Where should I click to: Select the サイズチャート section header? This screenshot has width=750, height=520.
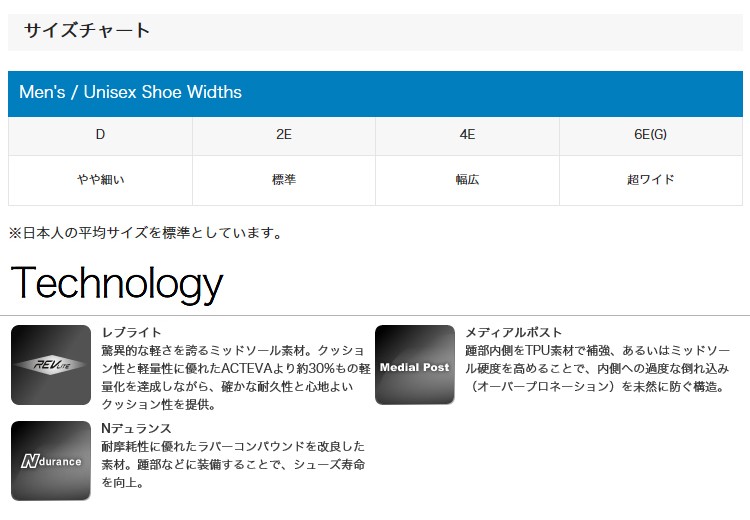point(375,32)
